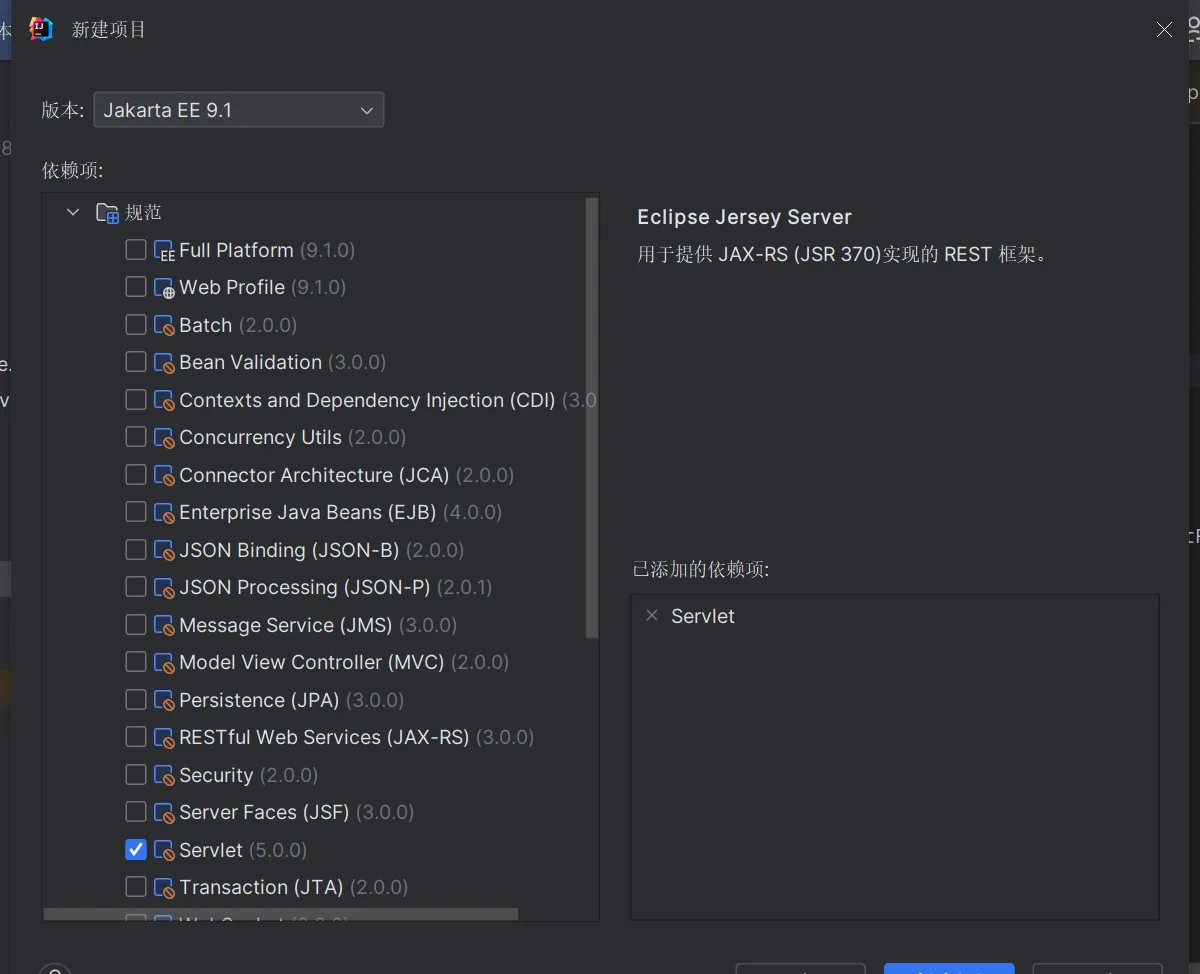Check the Transaction (JTA) checkbox
This screenshot has height=974, width=1200.
136,887
